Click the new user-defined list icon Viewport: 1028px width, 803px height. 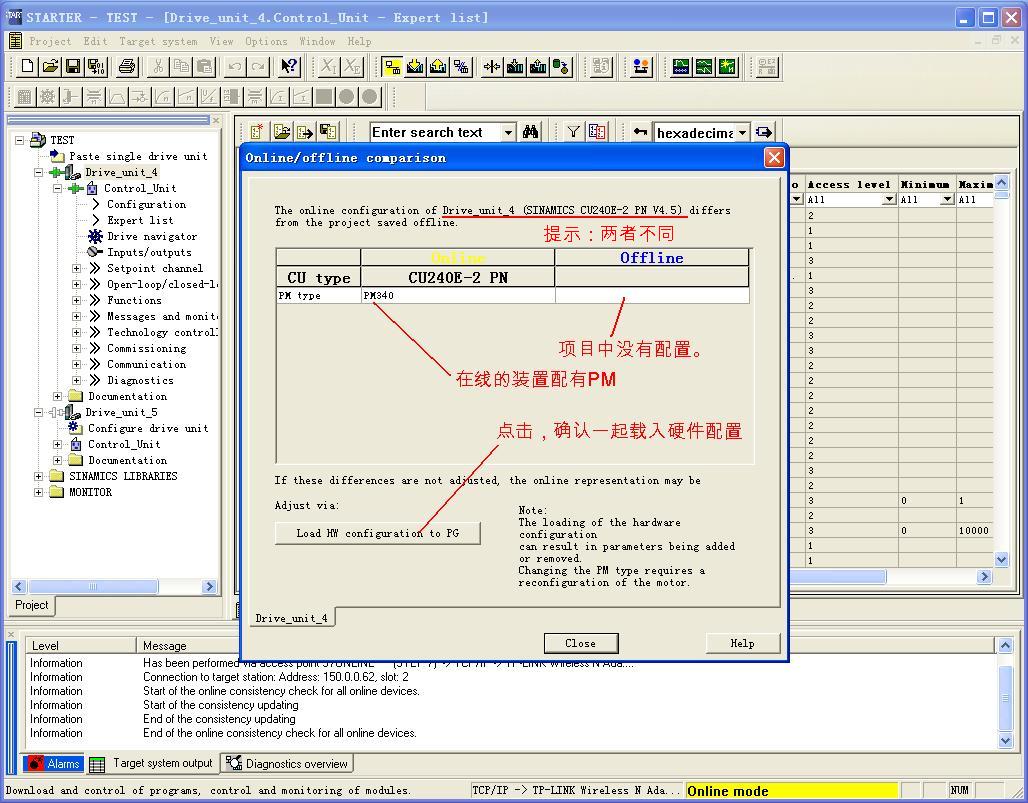[x=258, y=132]
